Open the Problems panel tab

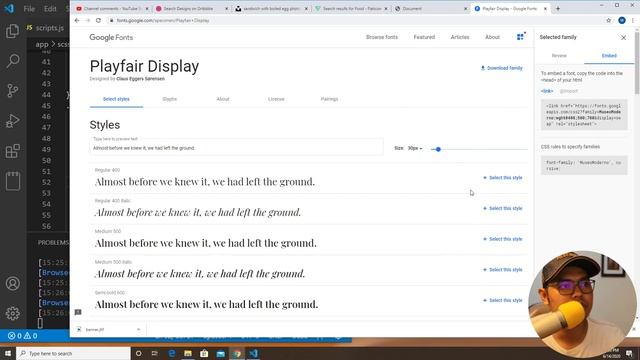(x=53, y=242)
